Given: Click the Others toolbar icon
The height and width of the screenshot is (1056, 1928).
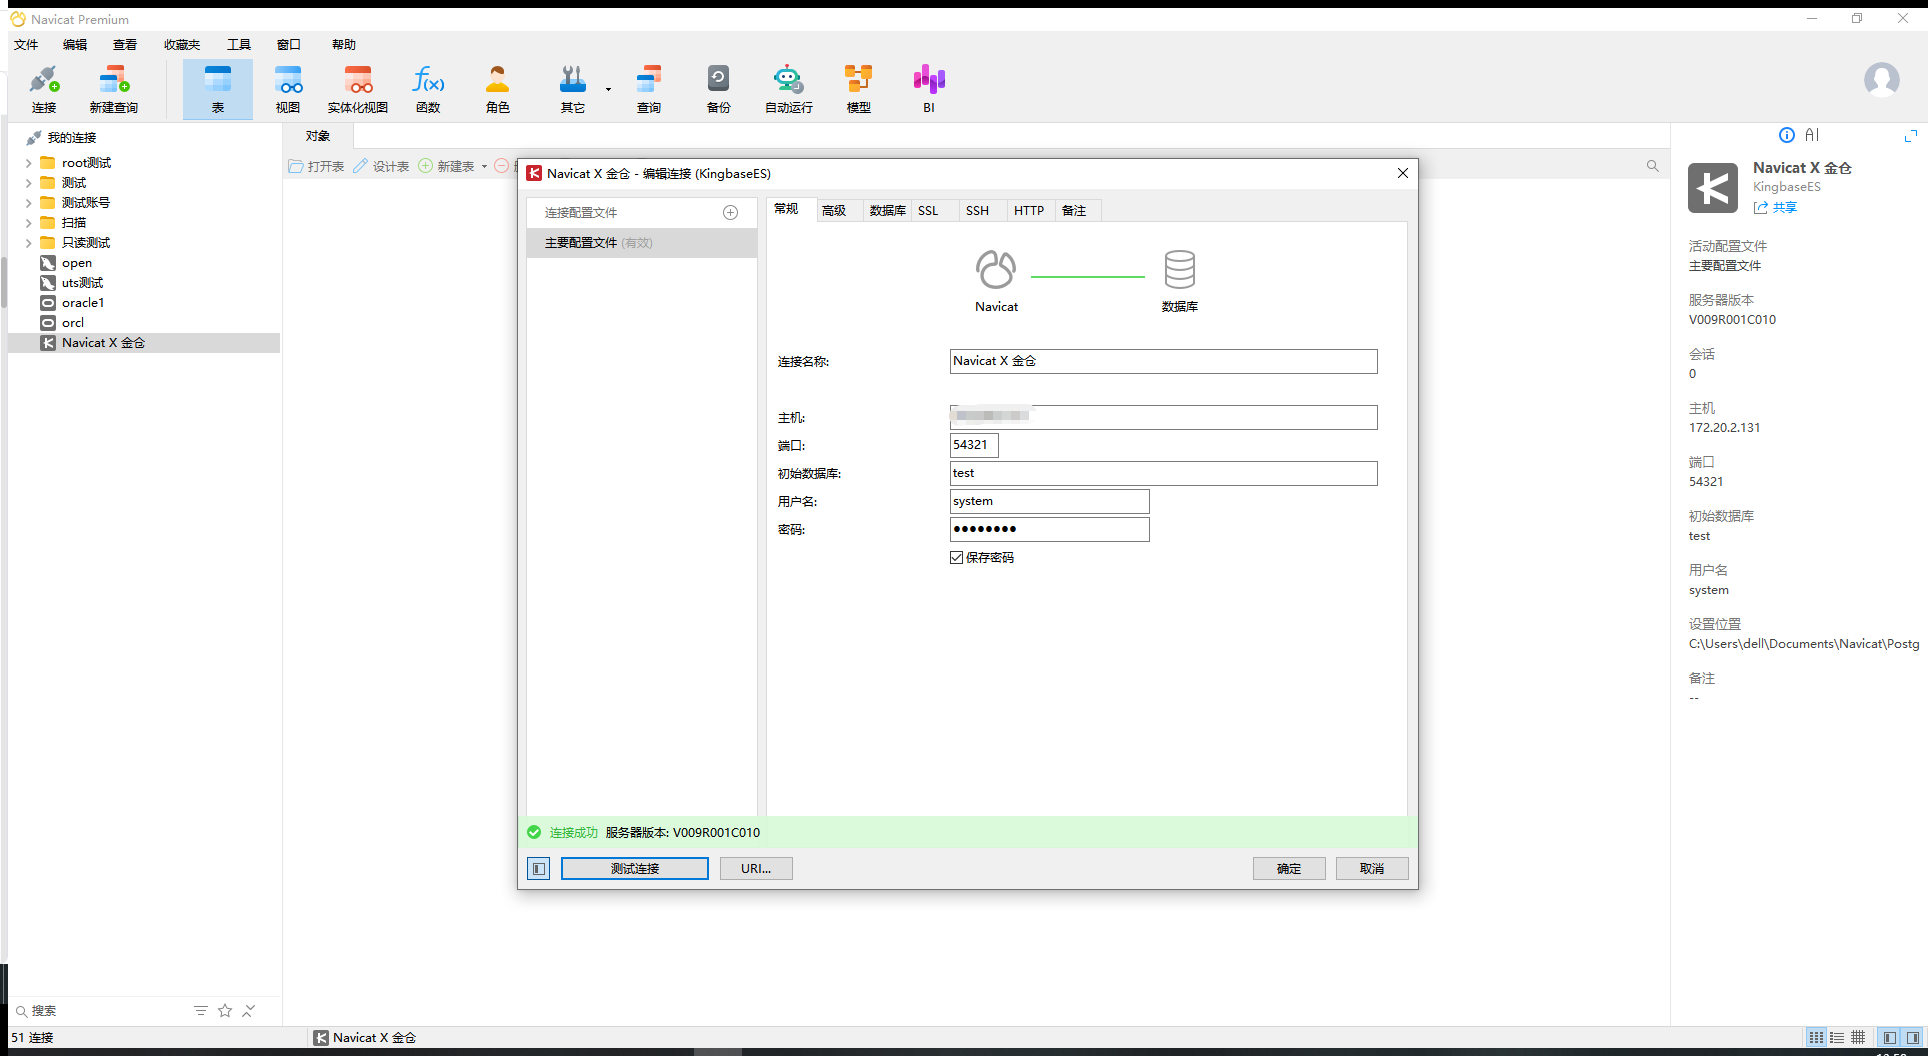Looking at the screenshot, I should click(x=573, y=89).
